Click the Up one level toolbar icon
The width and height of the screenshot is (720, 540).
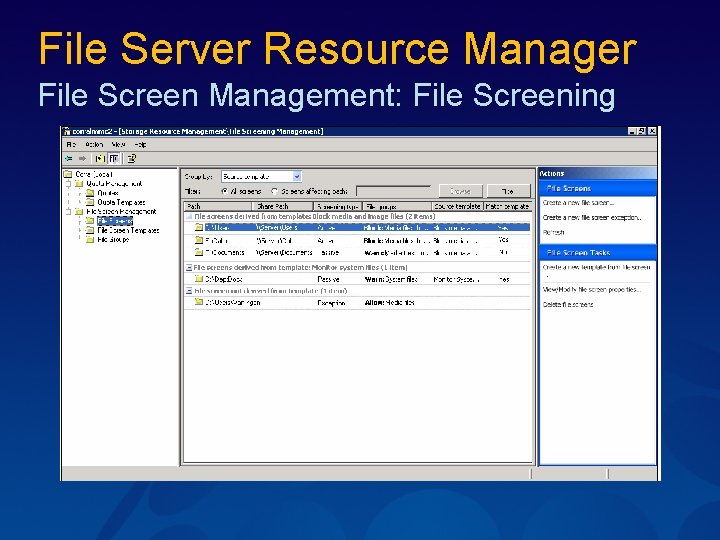pos(99,158)
